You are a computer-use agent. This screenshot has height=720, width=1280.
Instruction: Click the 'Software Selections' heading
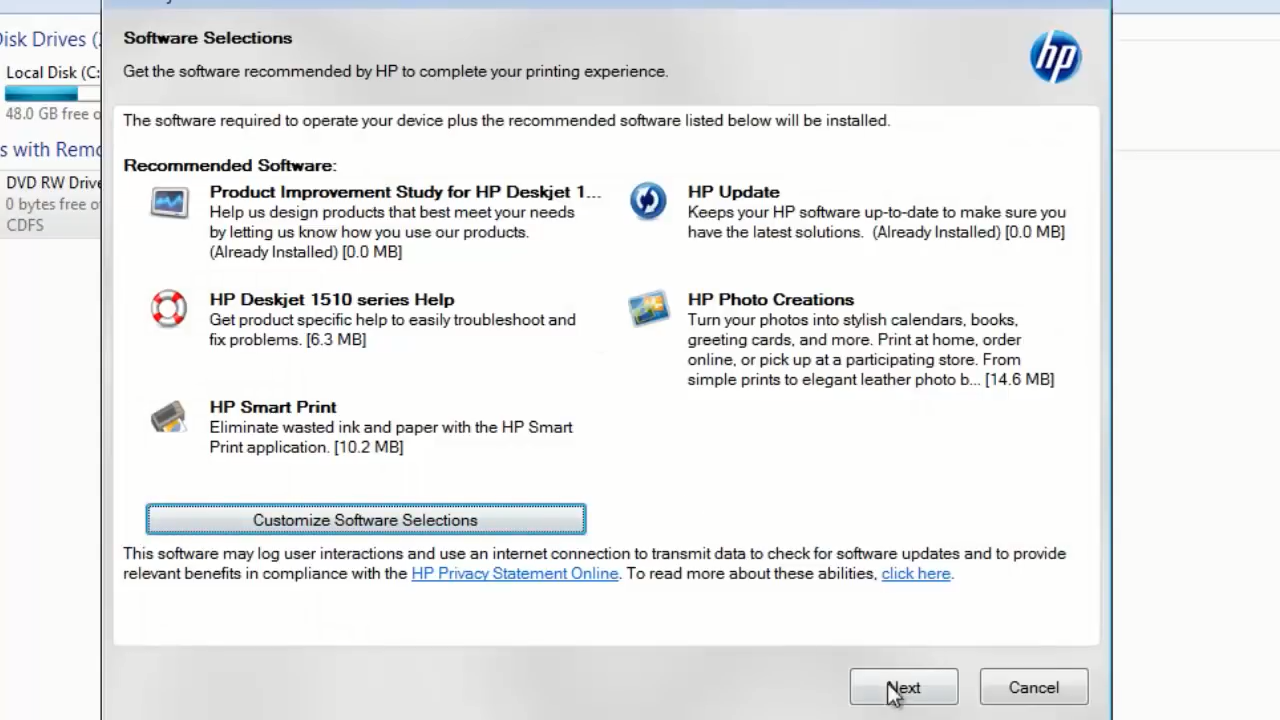click(208, 38)
